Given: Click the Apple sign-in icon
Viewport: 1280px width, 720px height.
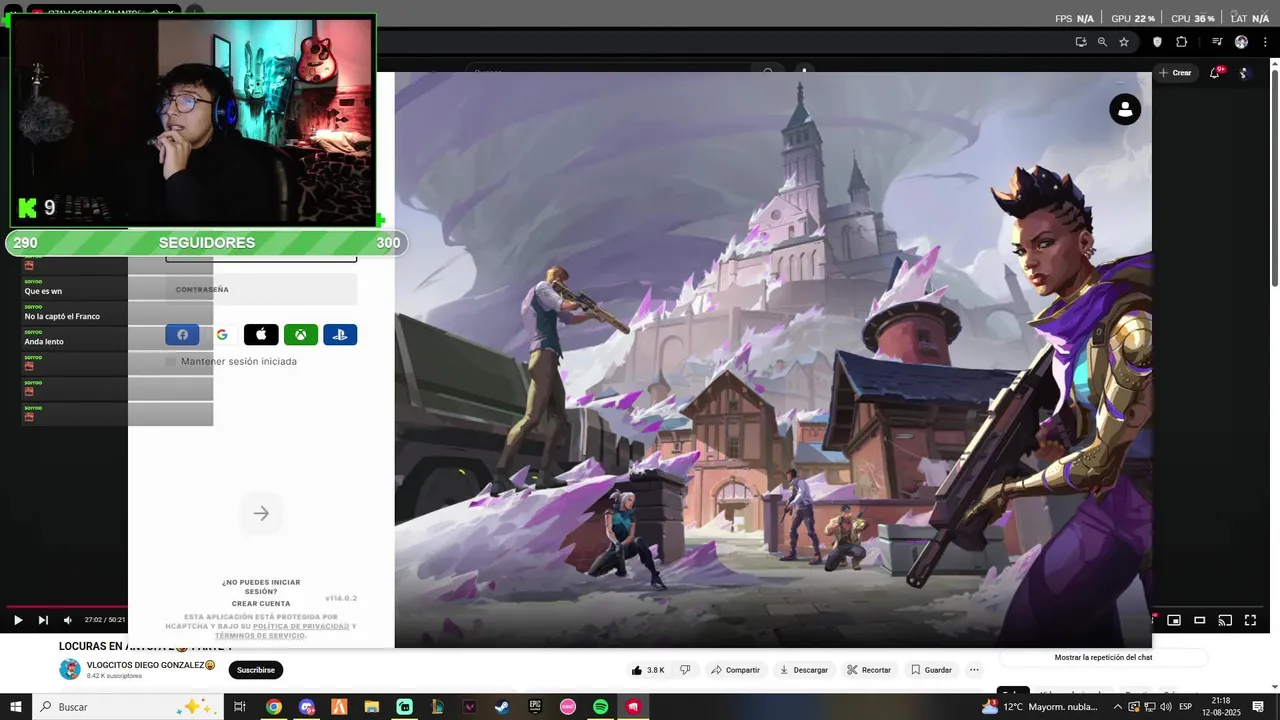Looking at the screenshot, I should (261, 335).
